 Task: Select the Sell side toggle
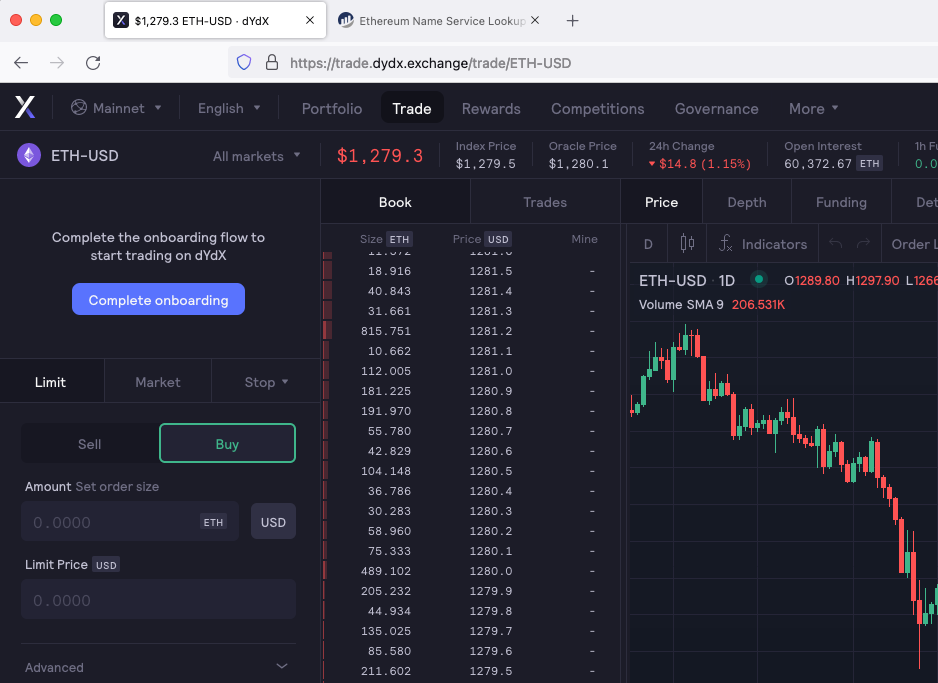point(90,443)
